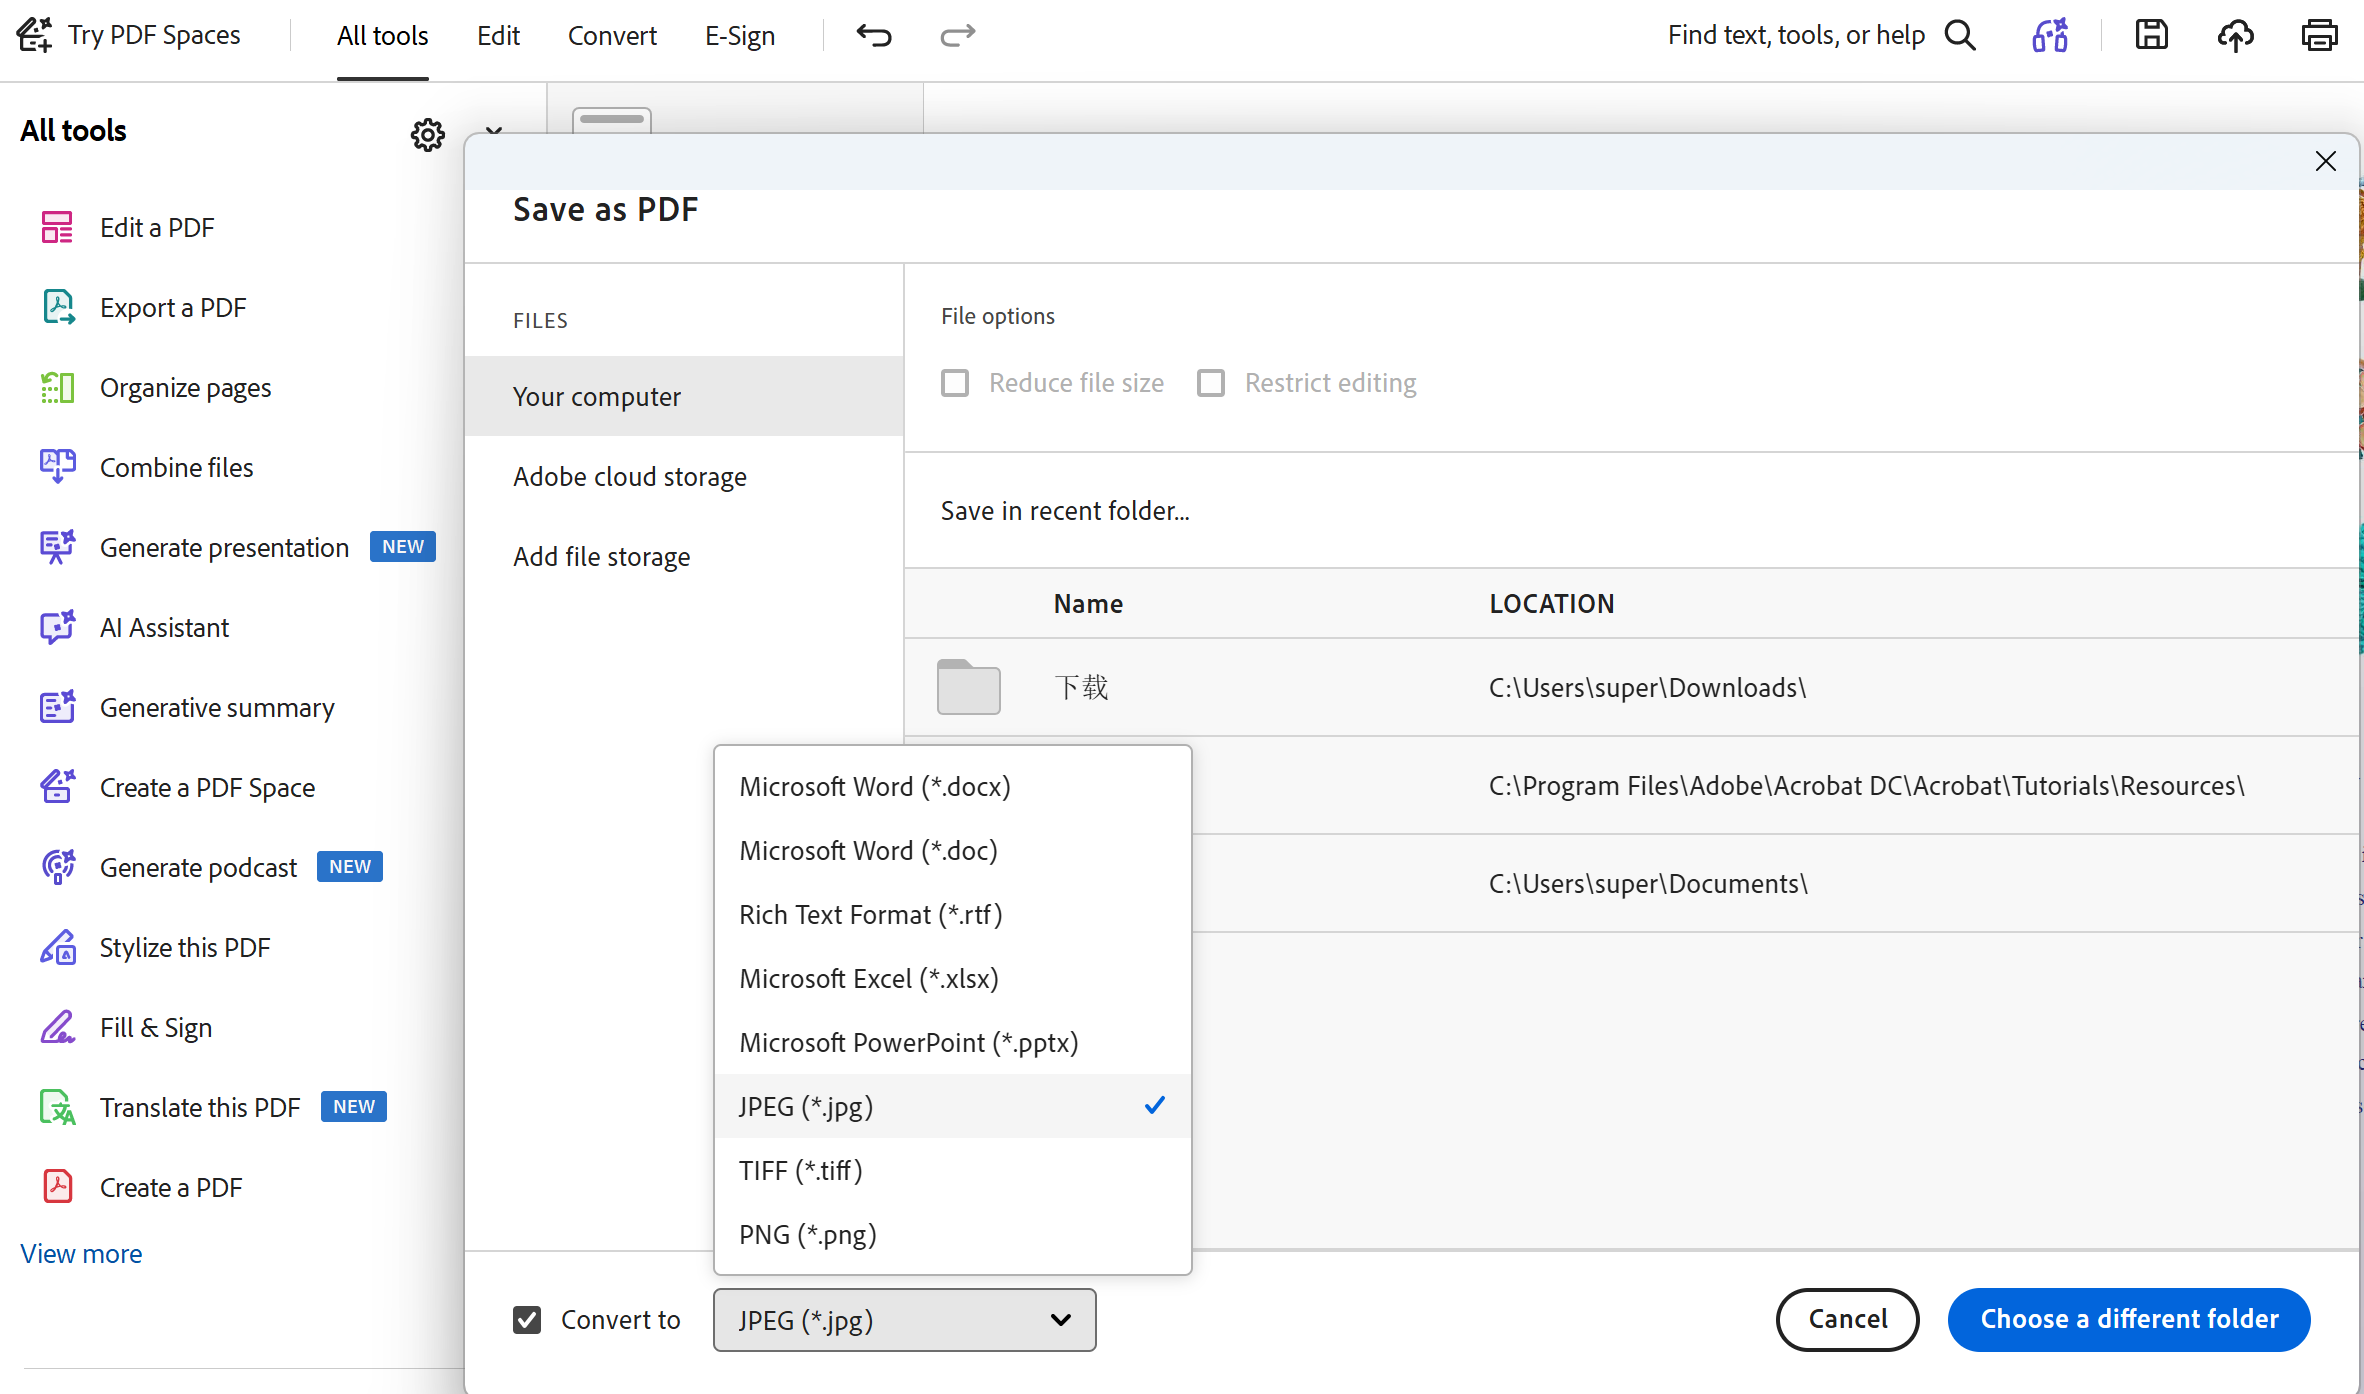
Task: Click the Save file icon
Action: pyautogui.click(x=2151, y=35)
